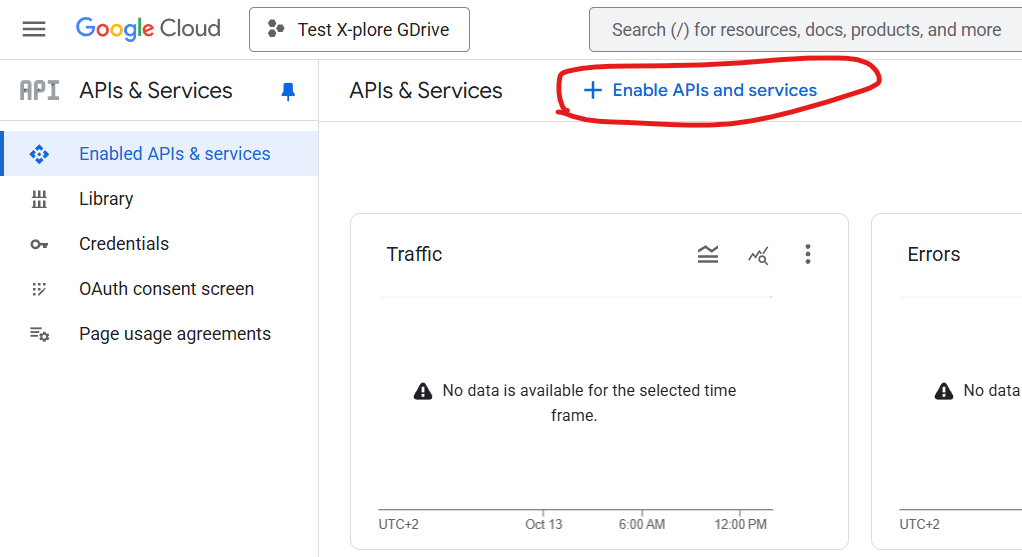This screenshot has width=1022, height=557.
Task: Click the Enabled APIs & services icon
Action: pos(39,154)
